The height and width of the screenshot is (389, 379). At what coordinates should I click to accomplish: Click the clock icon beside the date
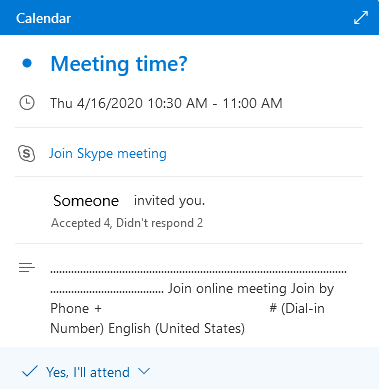click(27, 103)
